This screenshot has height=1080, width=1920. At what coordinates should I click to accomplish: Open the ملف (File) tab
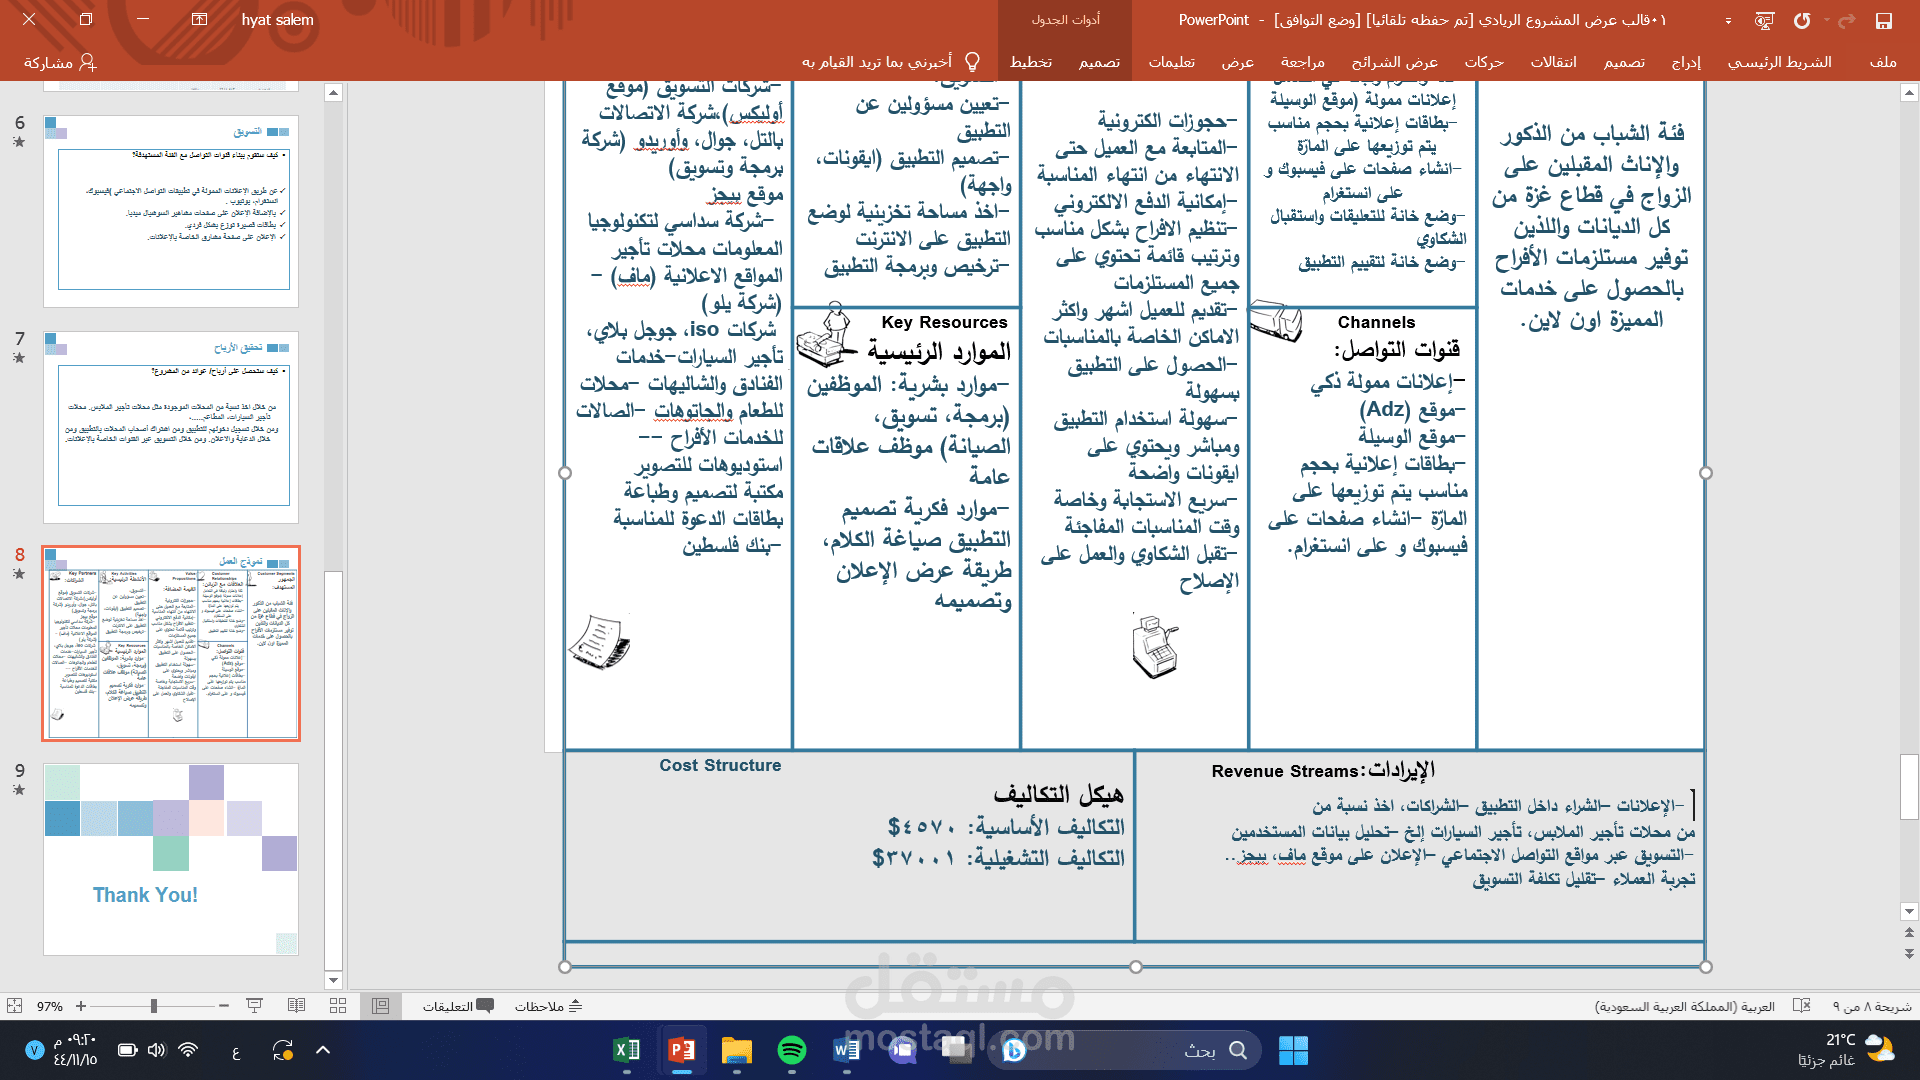pos(1883,62)
